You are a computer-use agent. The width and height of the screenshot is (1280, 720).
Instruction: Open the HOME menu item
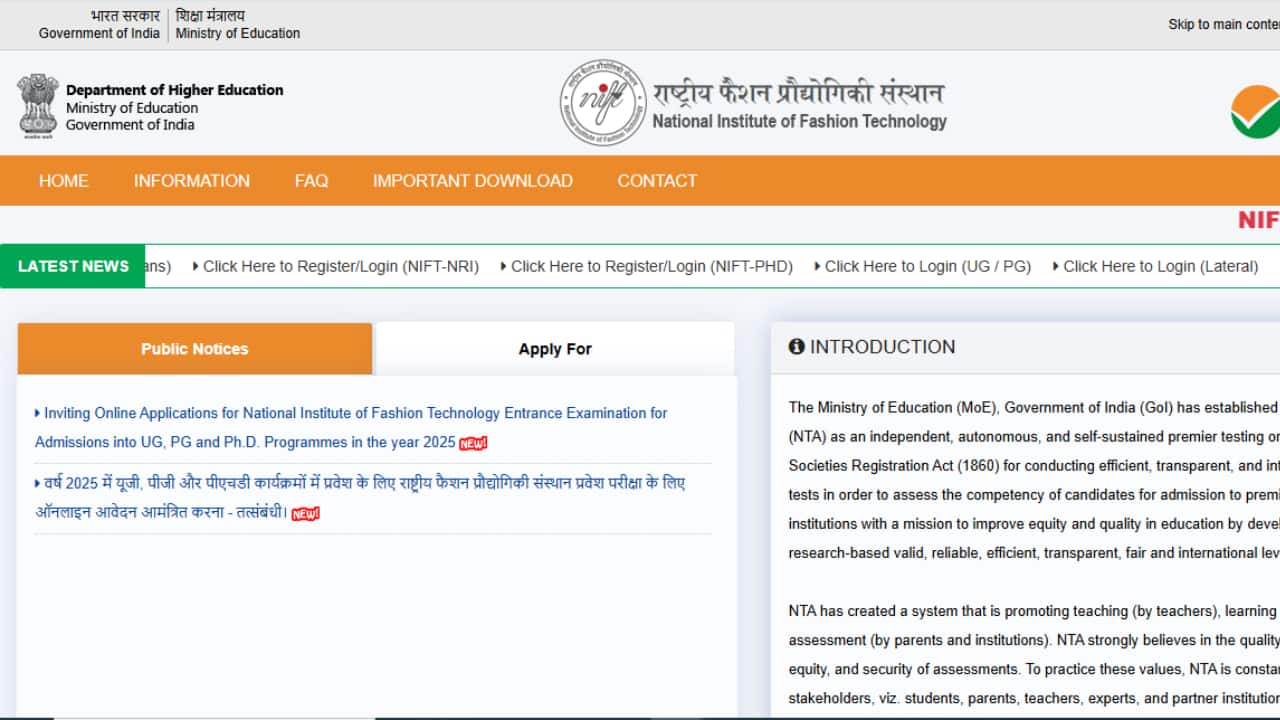point(63,180)
